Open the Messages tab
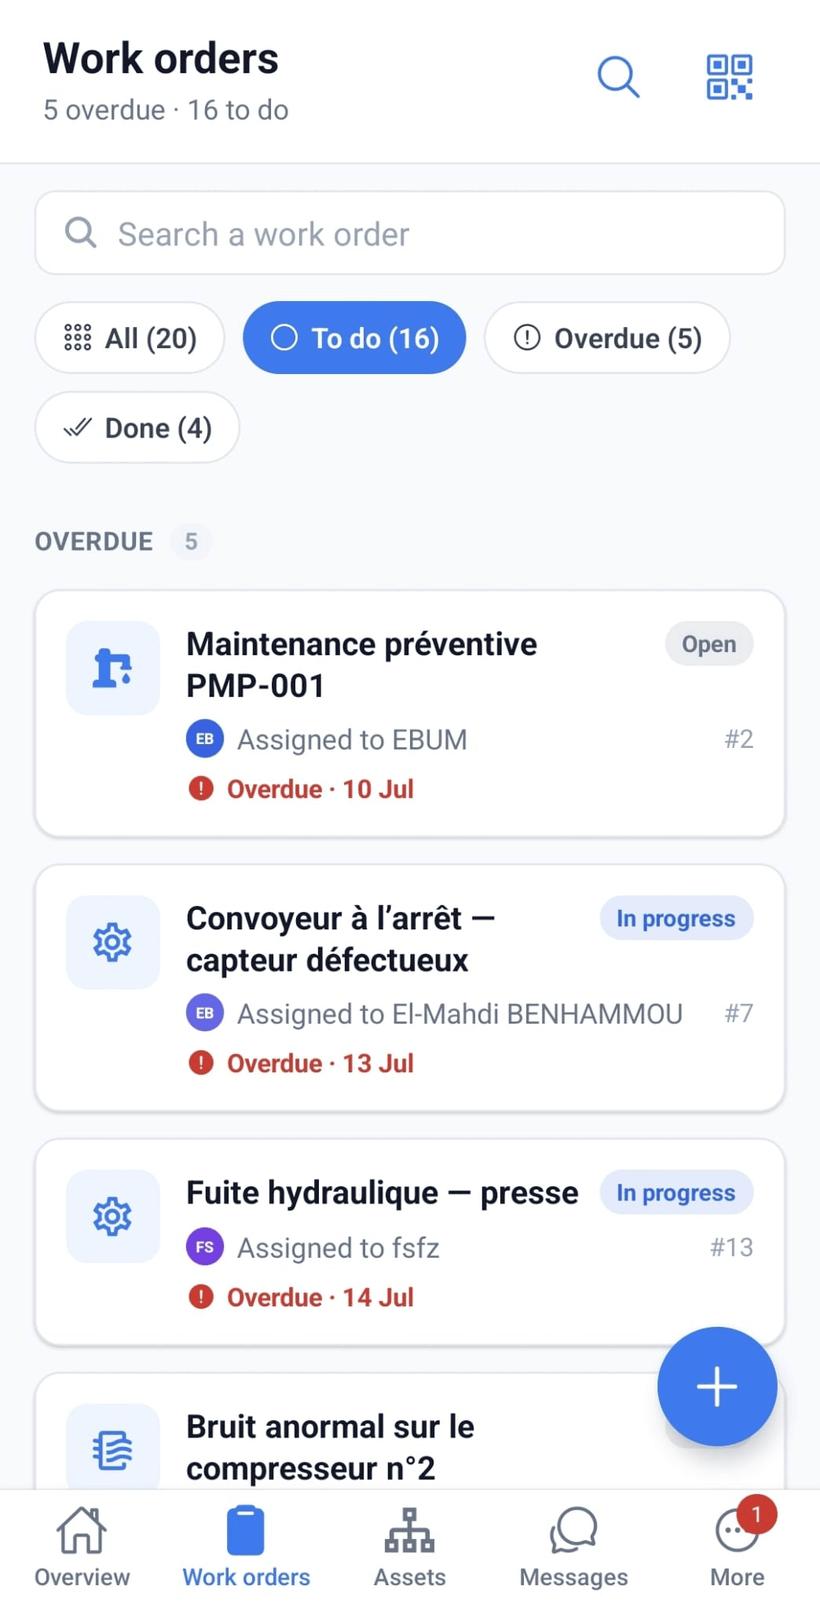This screenshot has height=1609, width=820. tap(574, 1547)
